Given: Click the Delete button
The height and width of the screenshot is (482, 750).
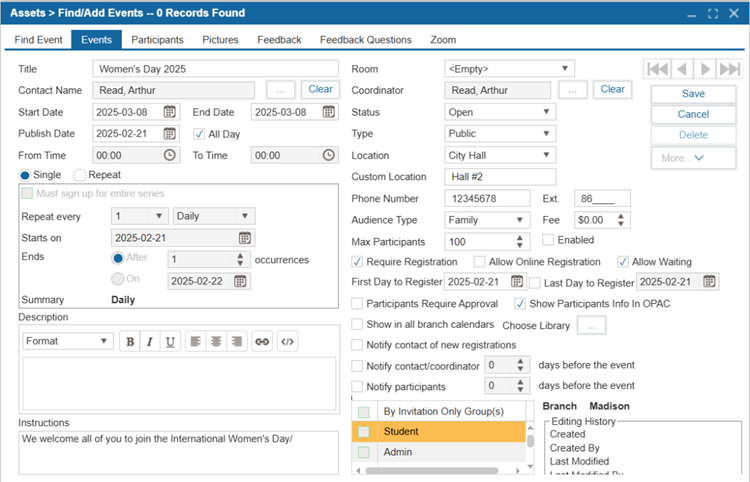Looking at the screenshot, I should click(693, 135).
